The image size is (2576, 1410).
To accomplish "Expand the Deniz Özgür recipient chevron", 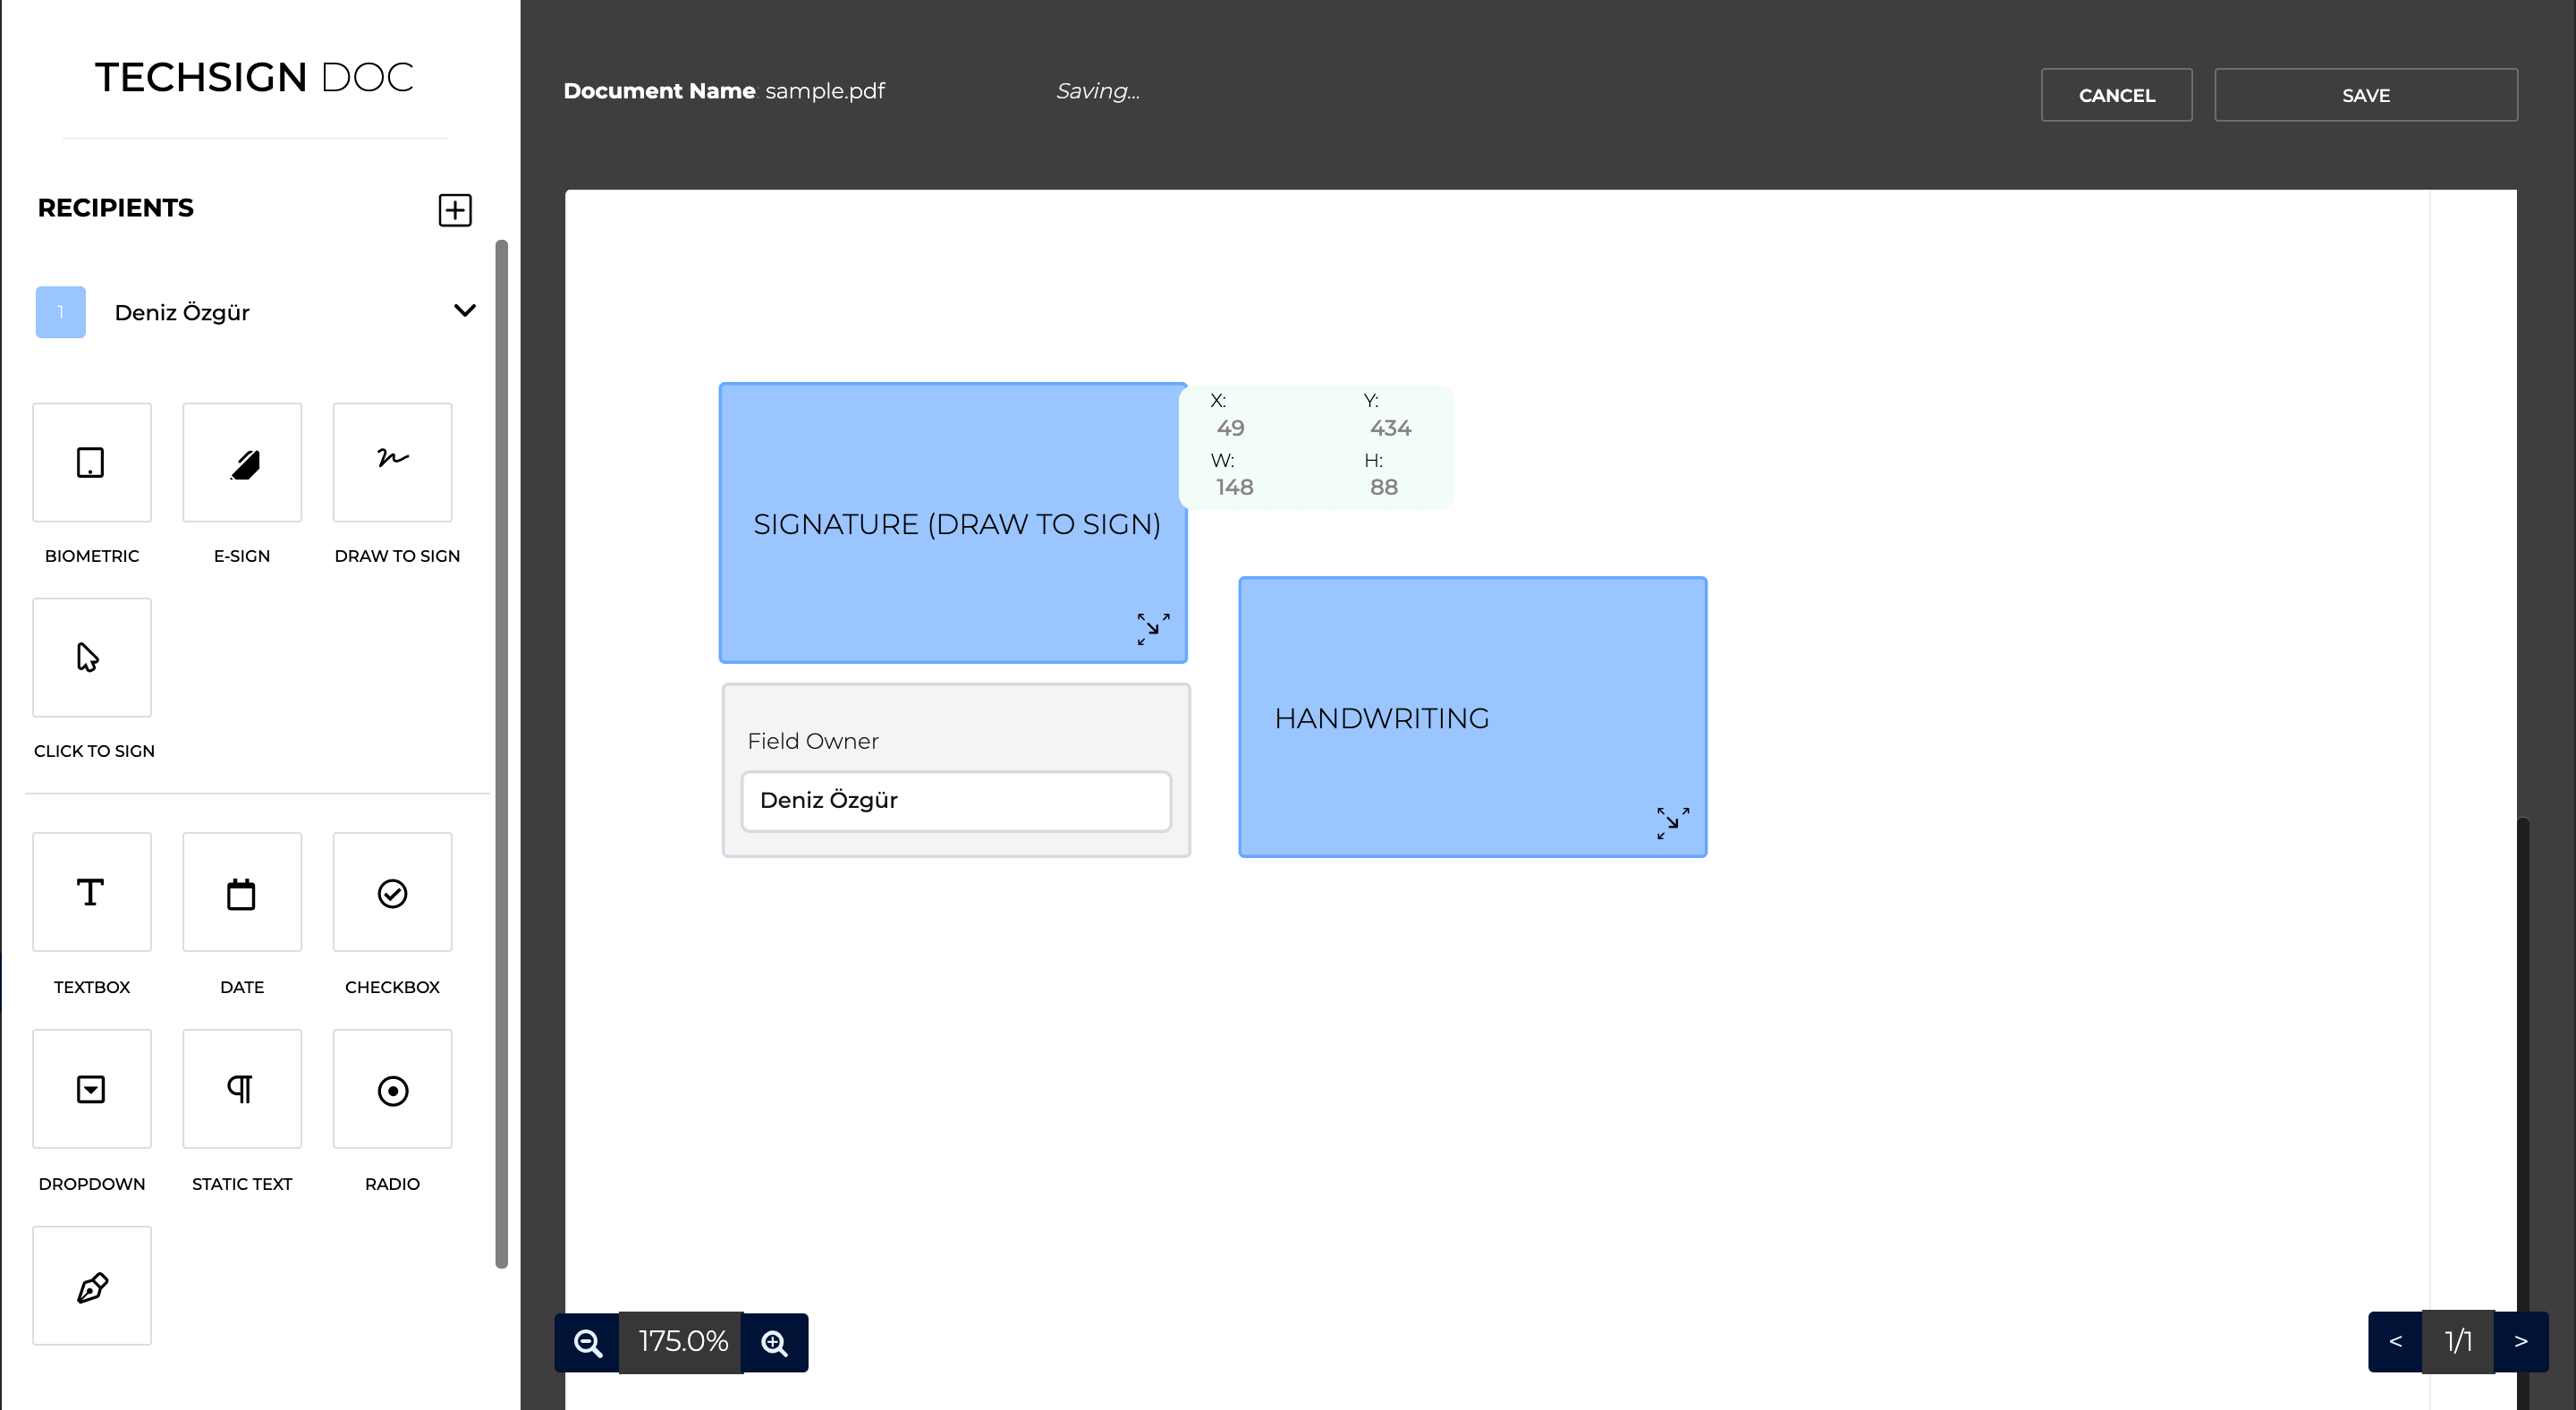I will coord(465,310).
